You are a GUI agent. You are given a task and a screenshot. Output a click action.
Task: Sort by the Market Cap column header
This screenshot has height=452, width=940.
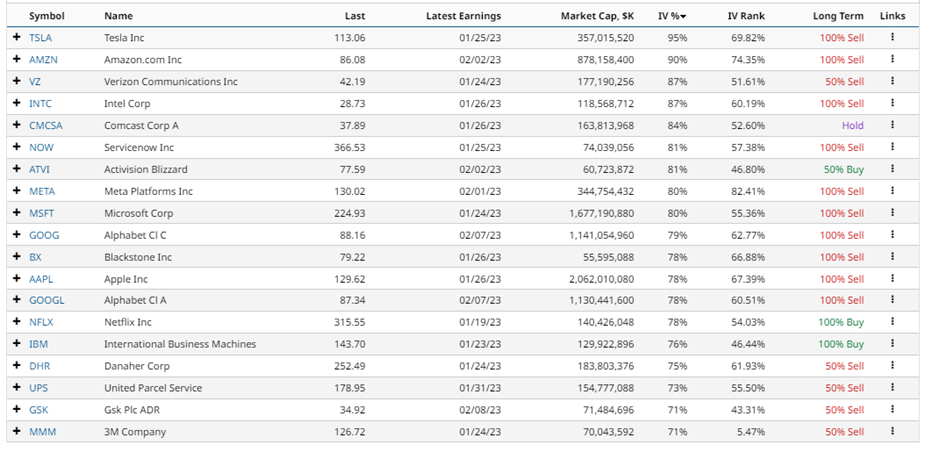598,16
